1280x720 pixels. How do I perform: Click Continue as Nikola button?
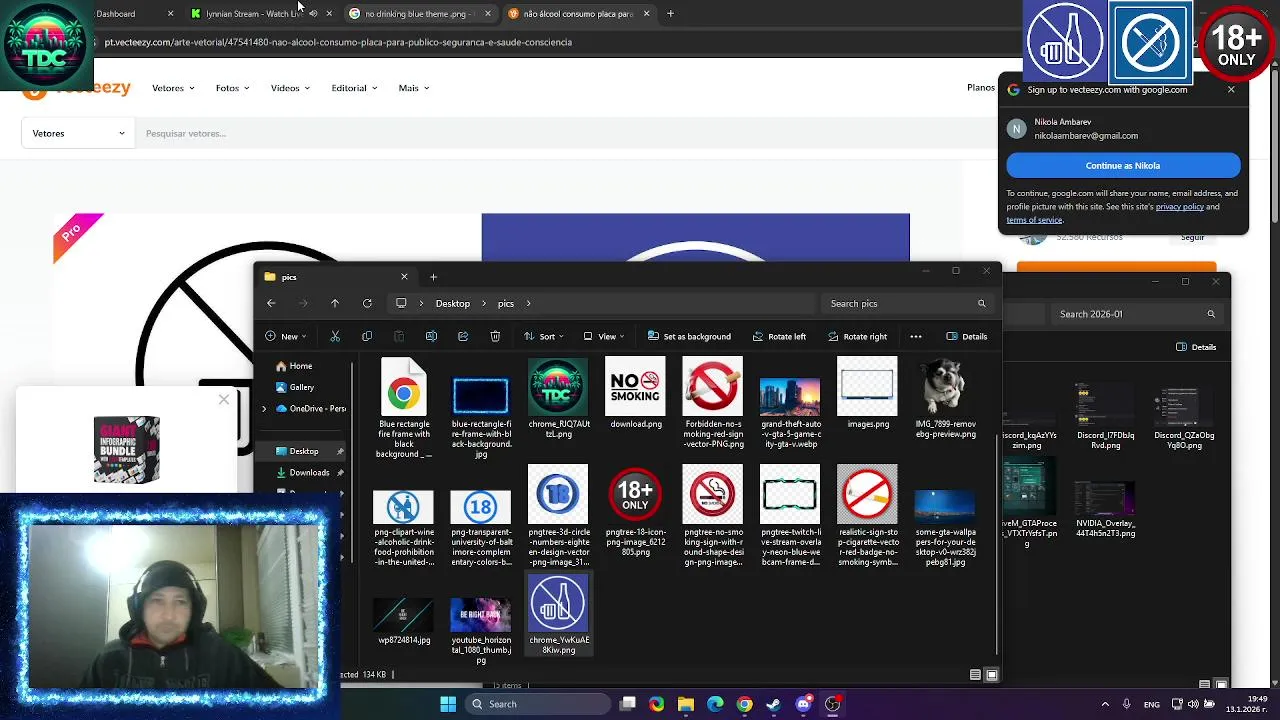tap(1123, 166)
